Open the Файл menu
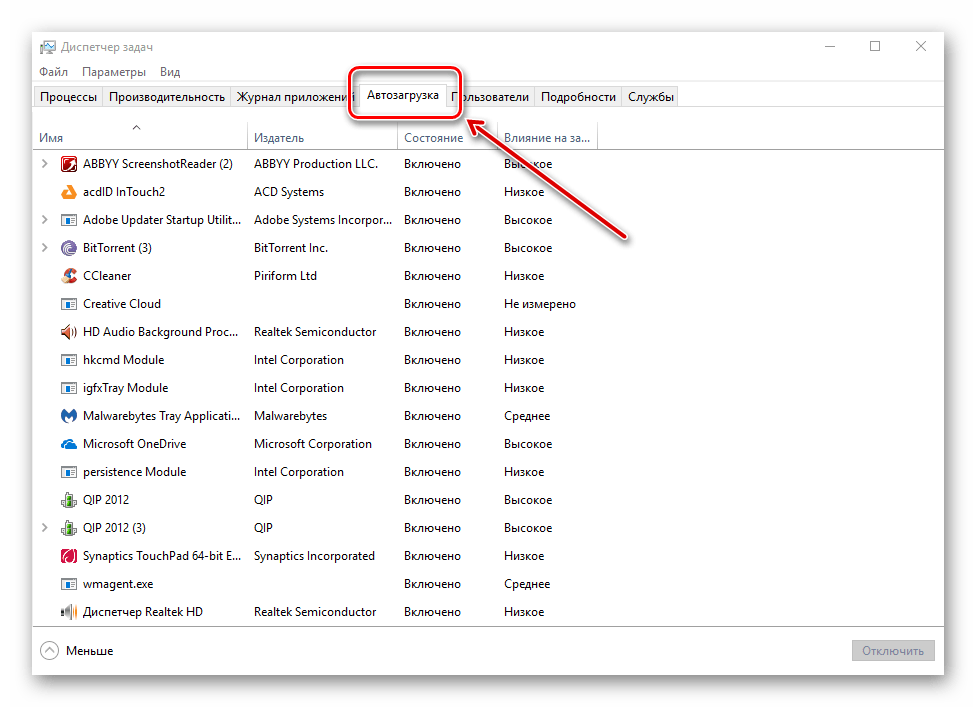Viewport: 976px width, 707px height. pos(54,72)
